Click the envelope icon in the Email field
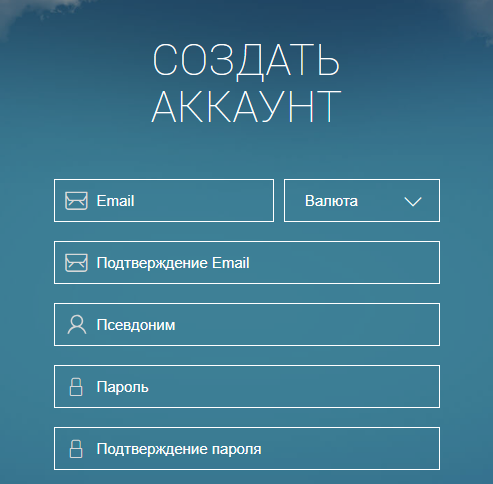 [76, 201]
